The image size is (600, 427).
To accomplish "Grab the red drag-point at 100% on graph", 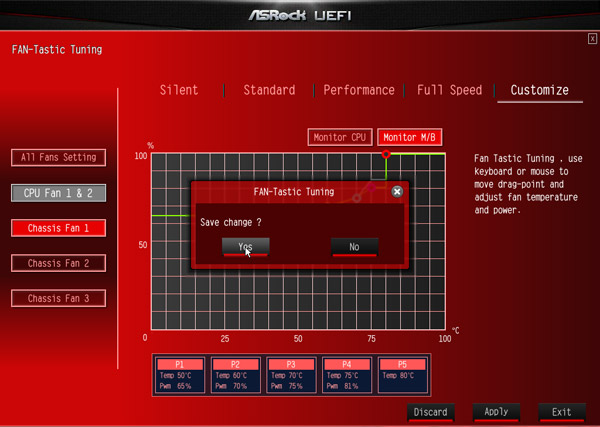I will [386, 154].
